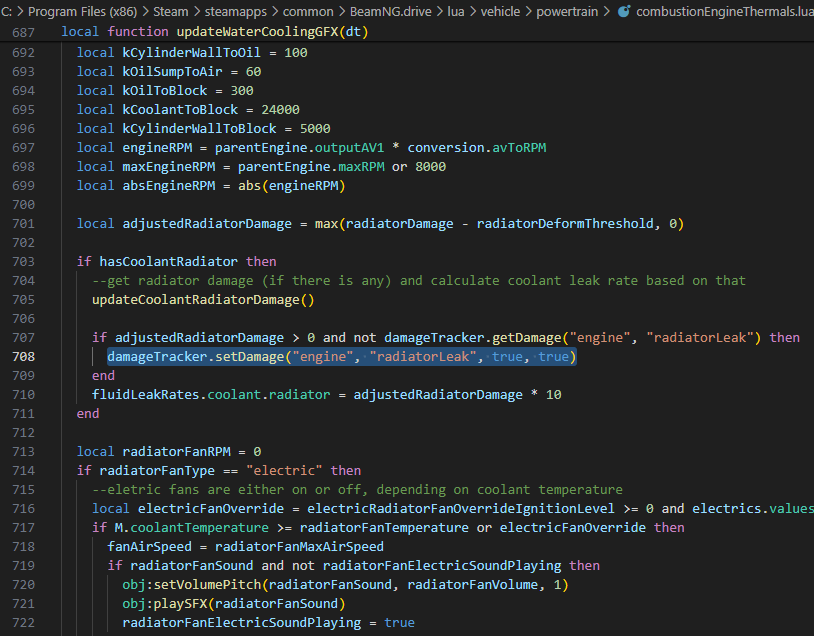This screenshot has width=814, height=636.
Task: Expand chevron between common and BeamNG.drive
Action: (x=342, y=11)
